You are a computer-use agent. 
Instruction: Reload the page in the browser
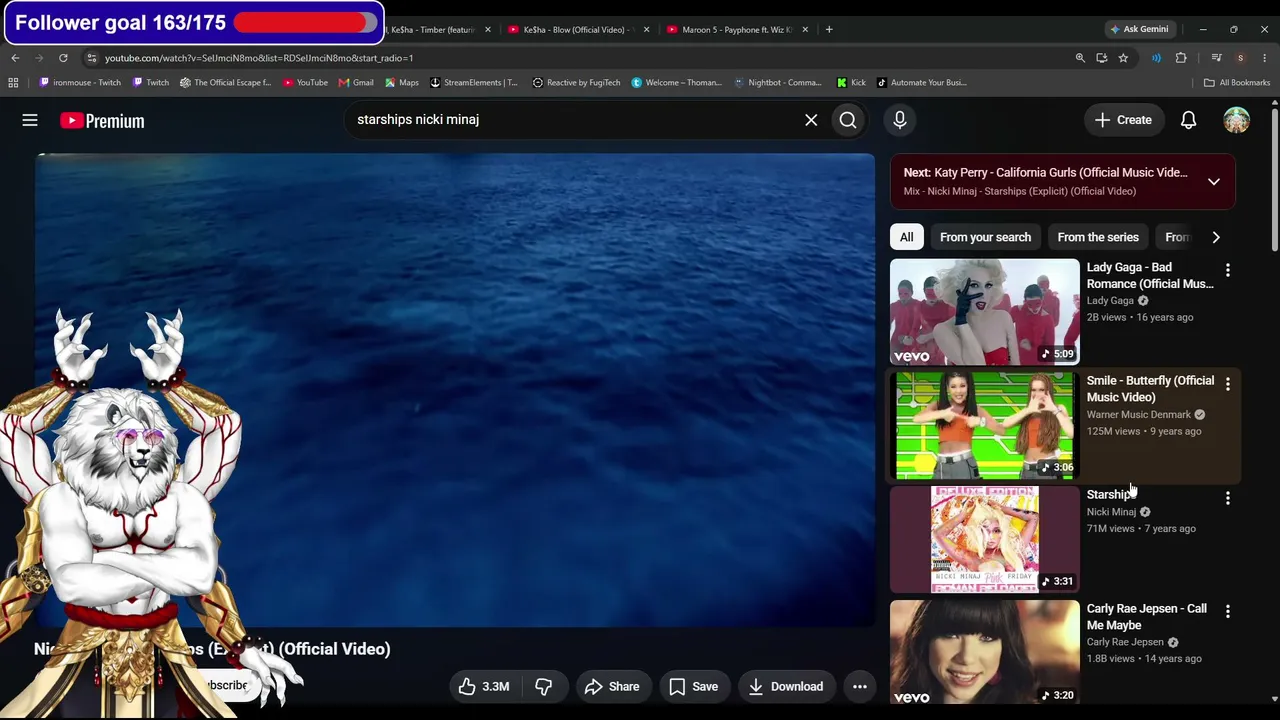click(x=63, y=58)
